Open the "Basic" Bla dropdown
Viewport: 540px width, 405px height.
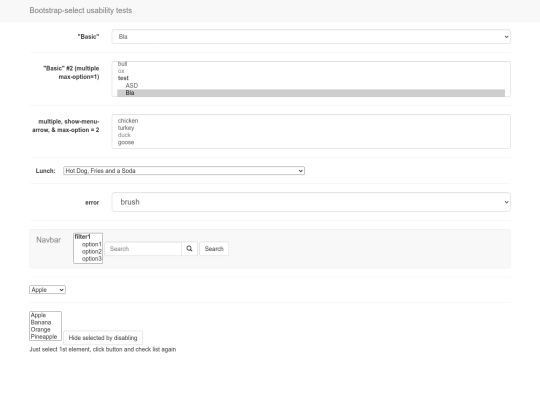(311, 37)
